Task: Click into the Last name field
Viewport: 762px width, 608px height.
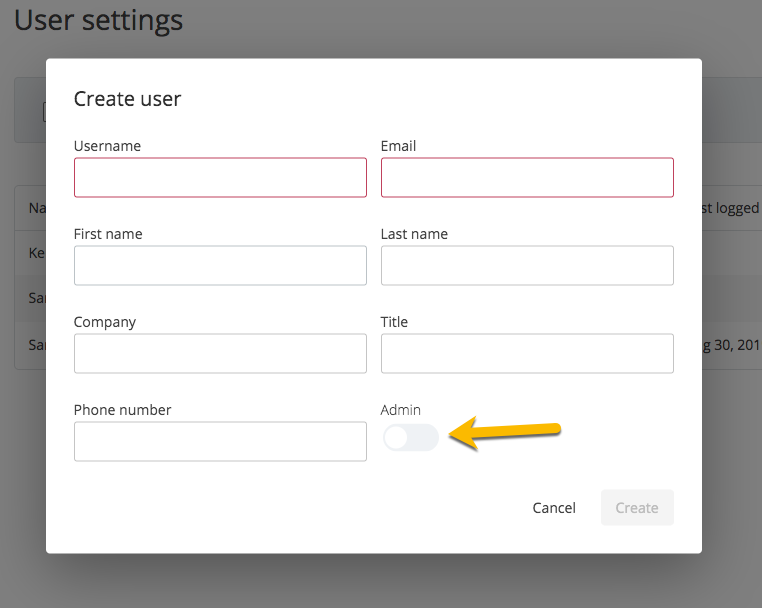Action: click(527, 265)
